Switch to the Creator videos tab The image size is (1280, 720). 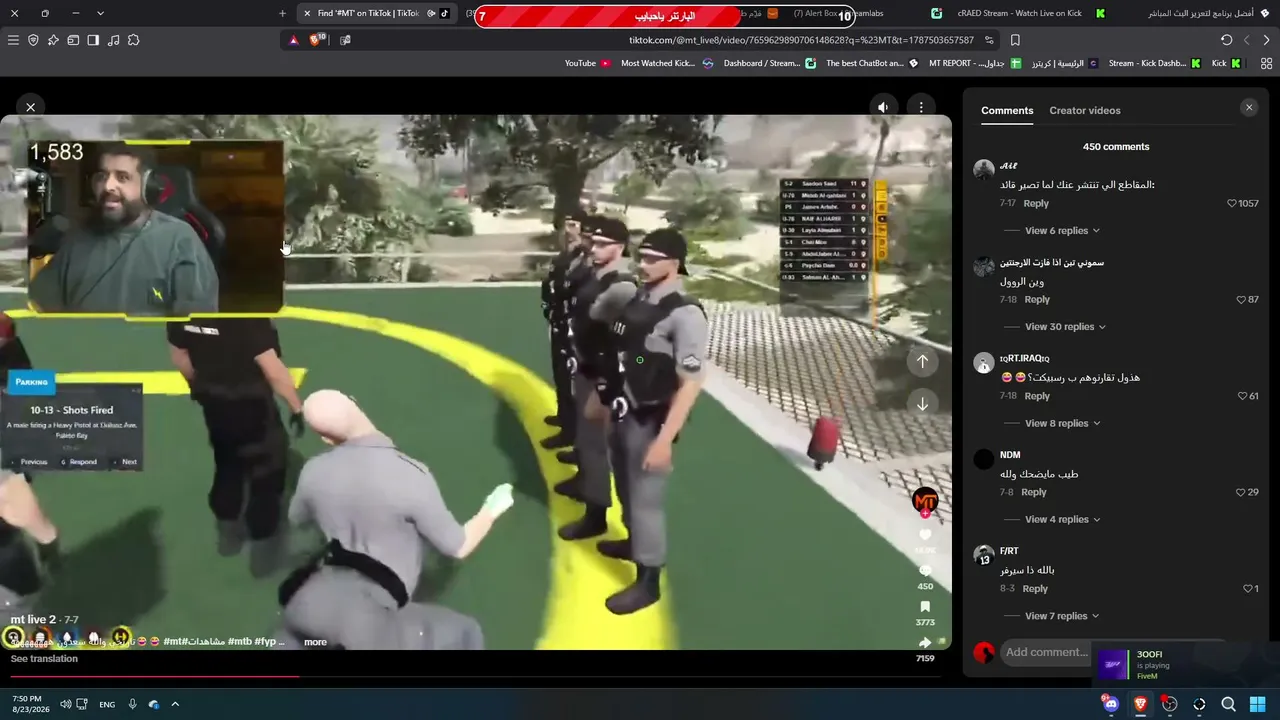[1085, 111]
